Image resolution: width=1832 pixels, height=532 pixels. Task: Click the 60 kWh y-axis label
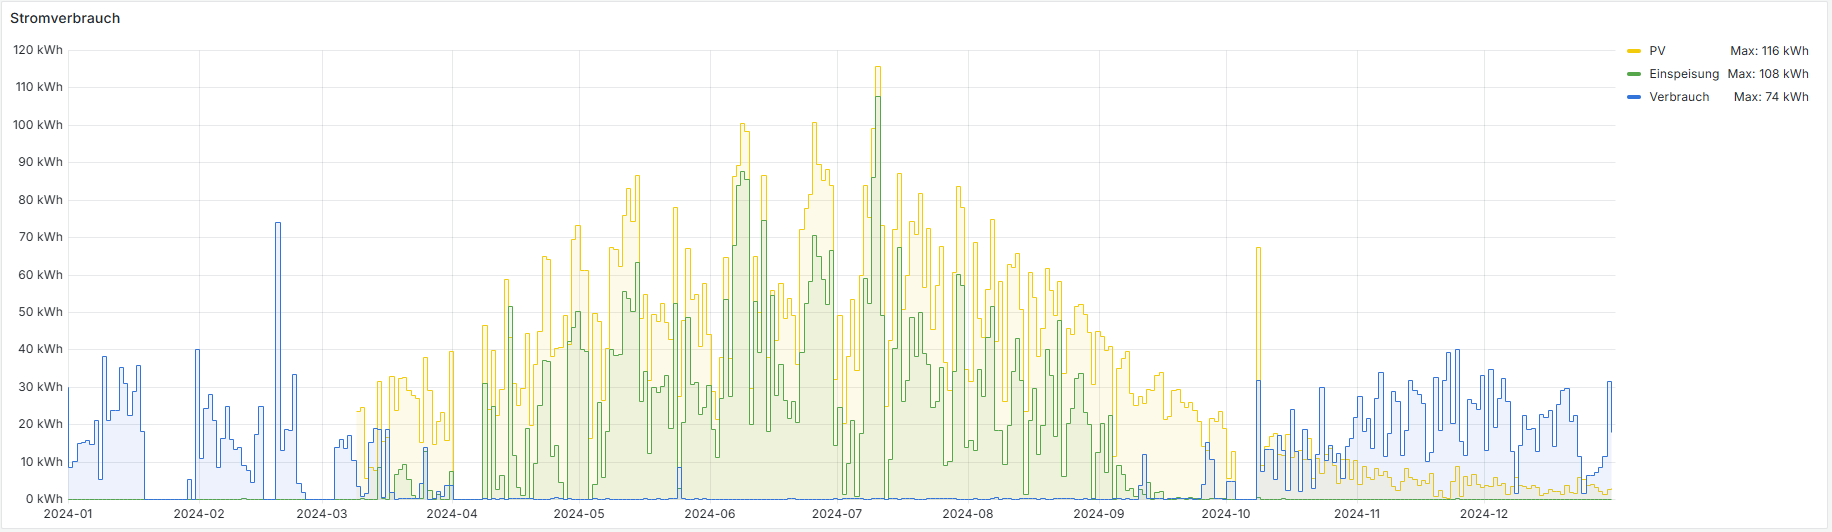click(40, 275)
